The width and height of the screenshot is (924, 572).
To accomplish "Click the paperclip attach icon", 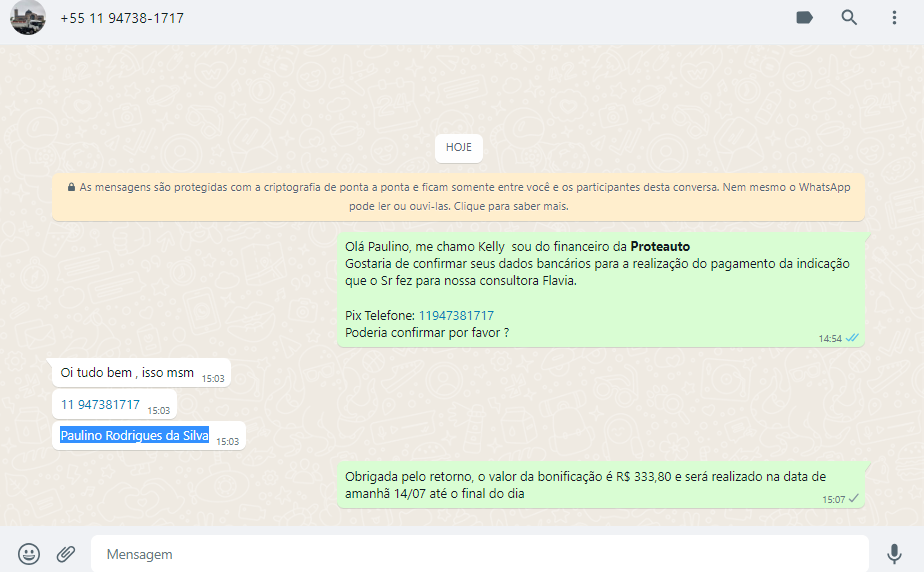I will pos(66,553).
